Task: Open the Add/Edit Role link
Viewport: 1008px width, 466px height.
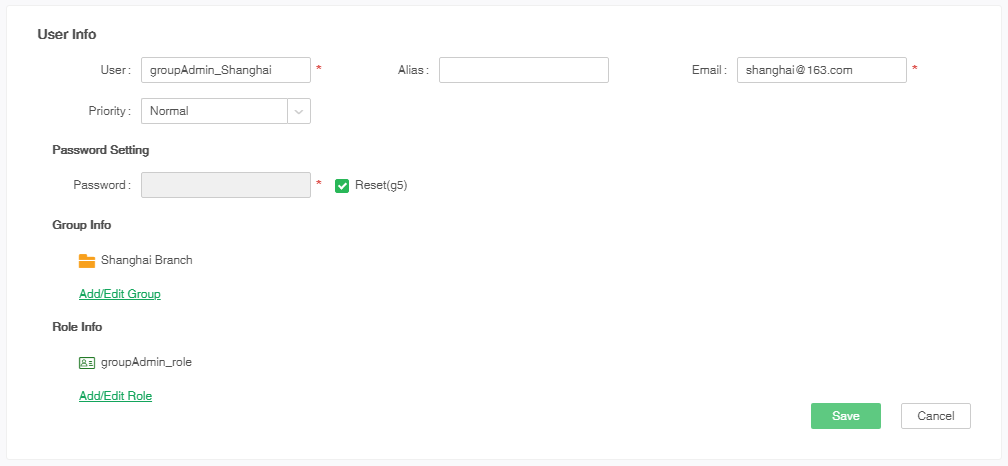Action: pos(116,396)
